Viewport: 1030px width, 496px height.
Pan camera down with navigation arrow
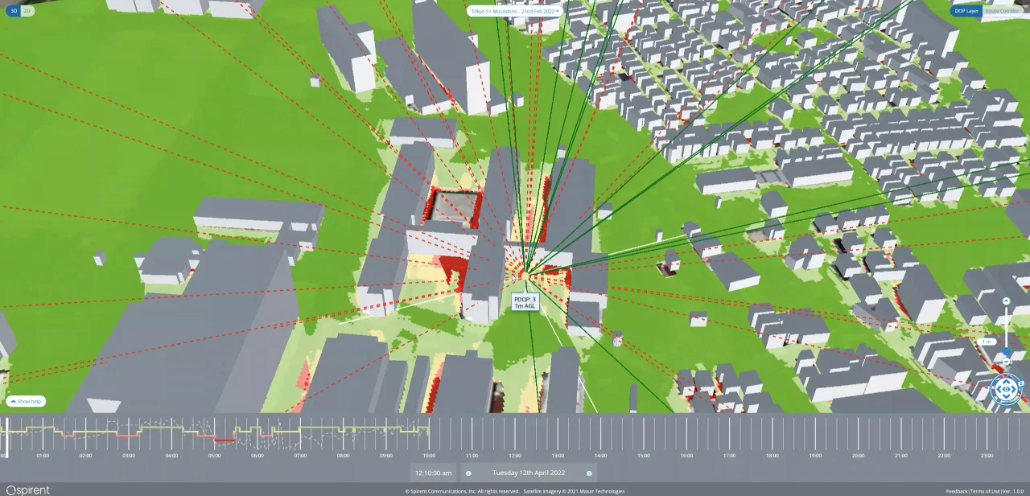[1007, 399]
